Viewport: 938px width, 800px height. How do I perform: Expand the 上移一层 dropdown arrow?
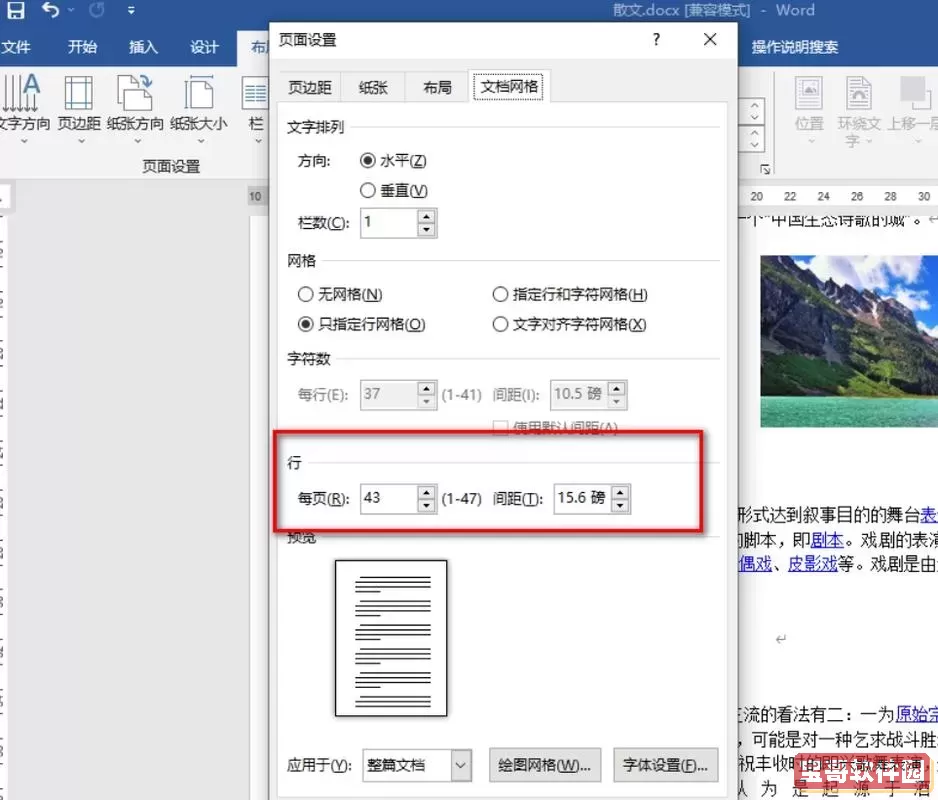click(918, 141)
